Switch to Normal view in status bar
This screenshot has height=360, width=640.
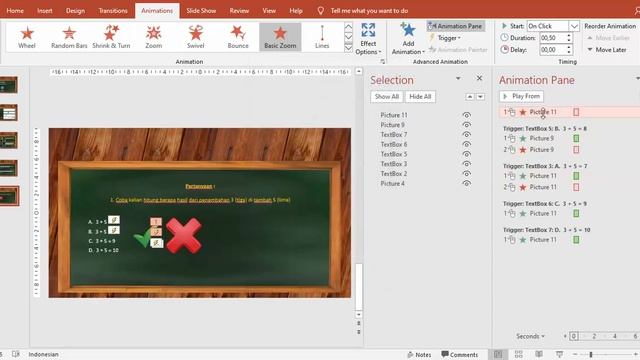point(498,354)
